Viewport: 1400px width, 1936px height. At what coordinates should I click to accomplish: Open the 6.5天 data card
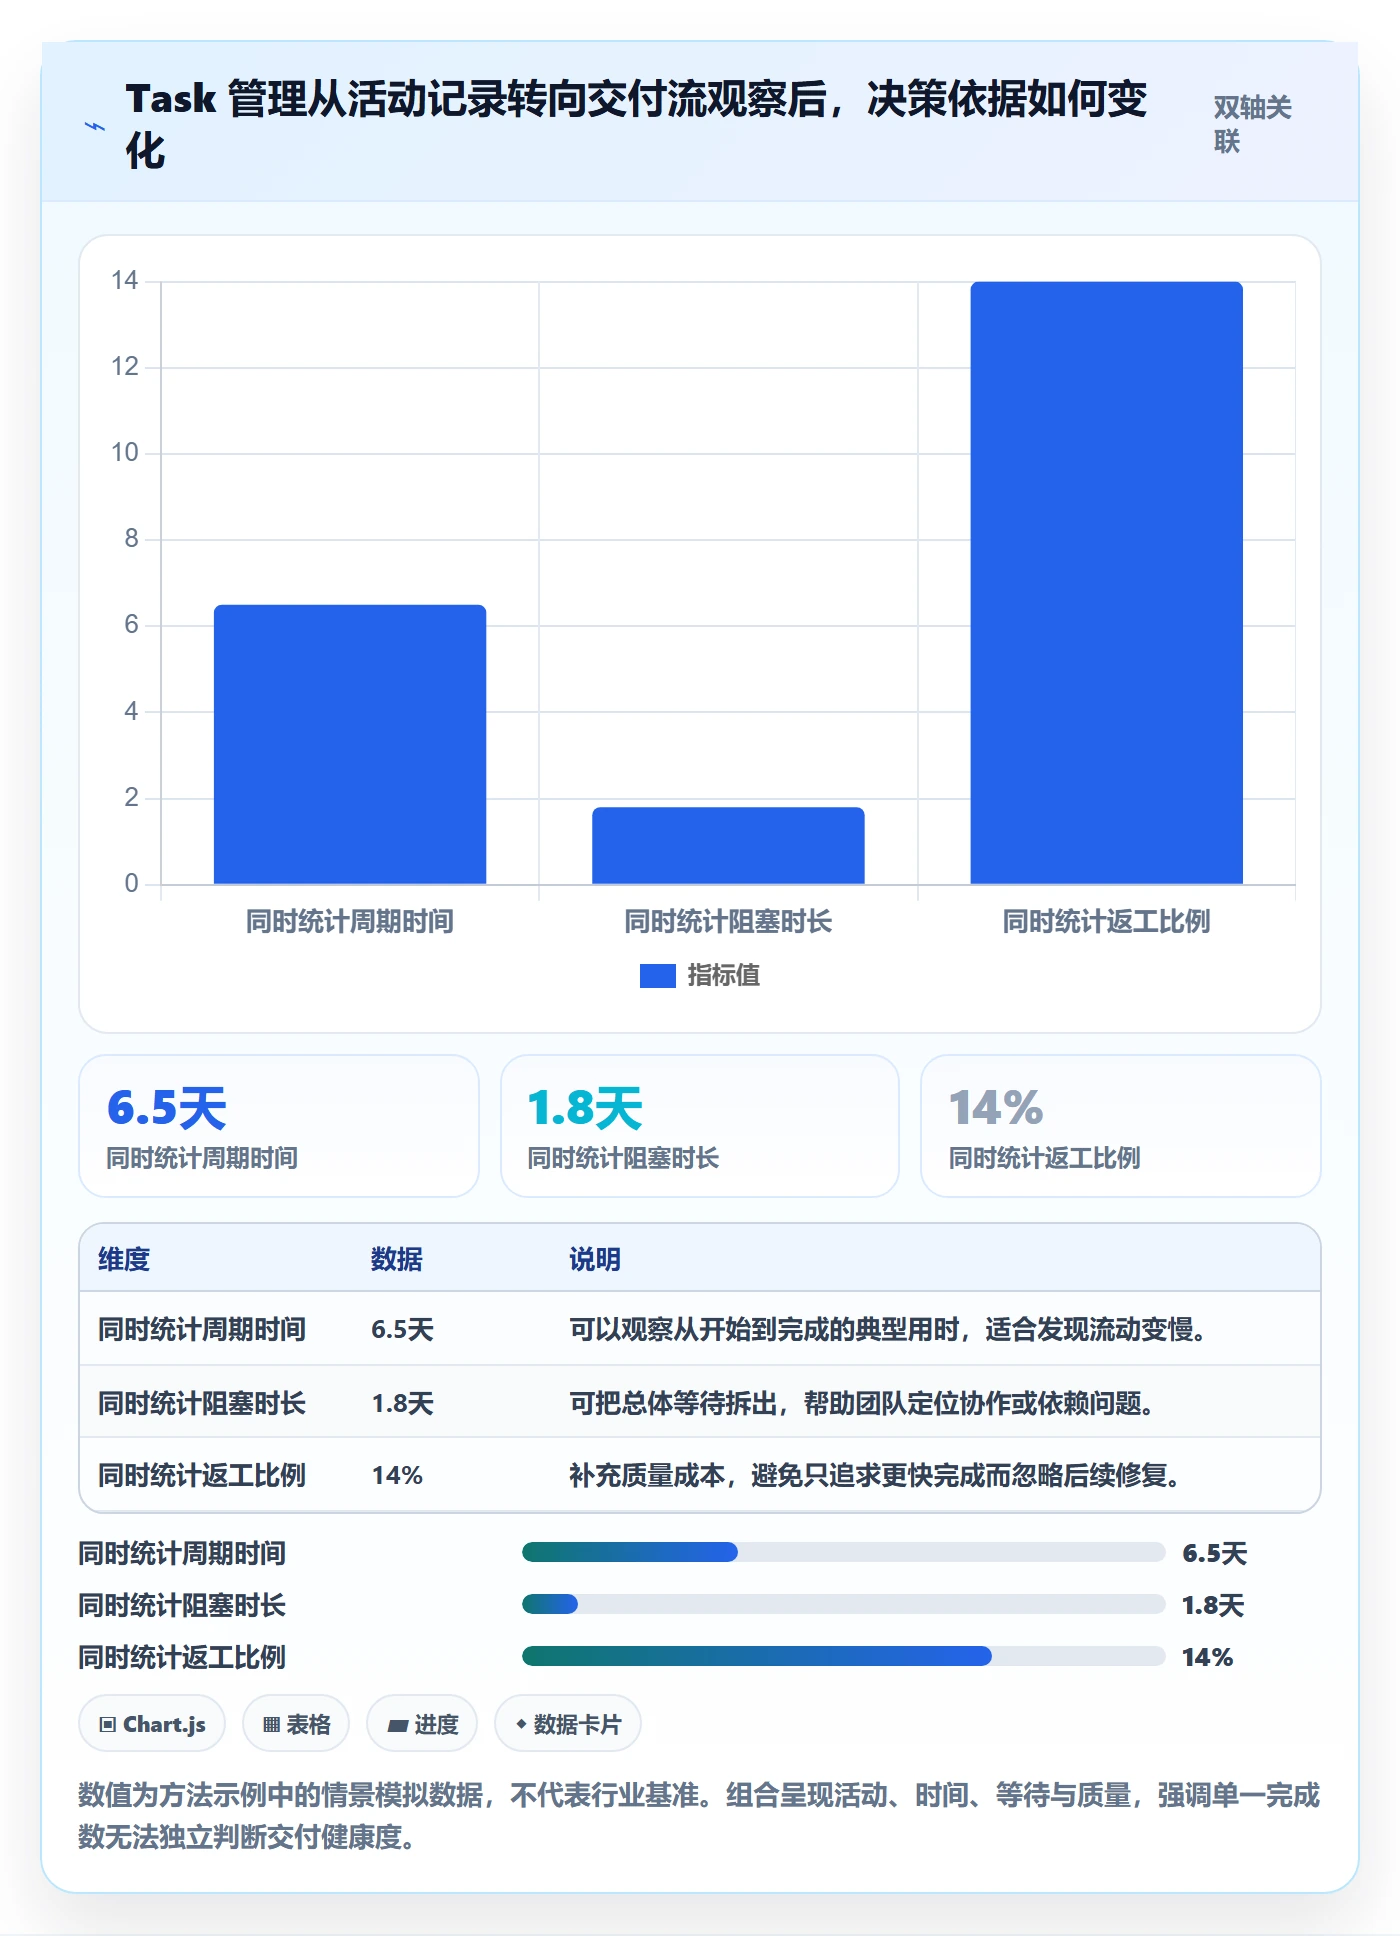click(279, 1126)
